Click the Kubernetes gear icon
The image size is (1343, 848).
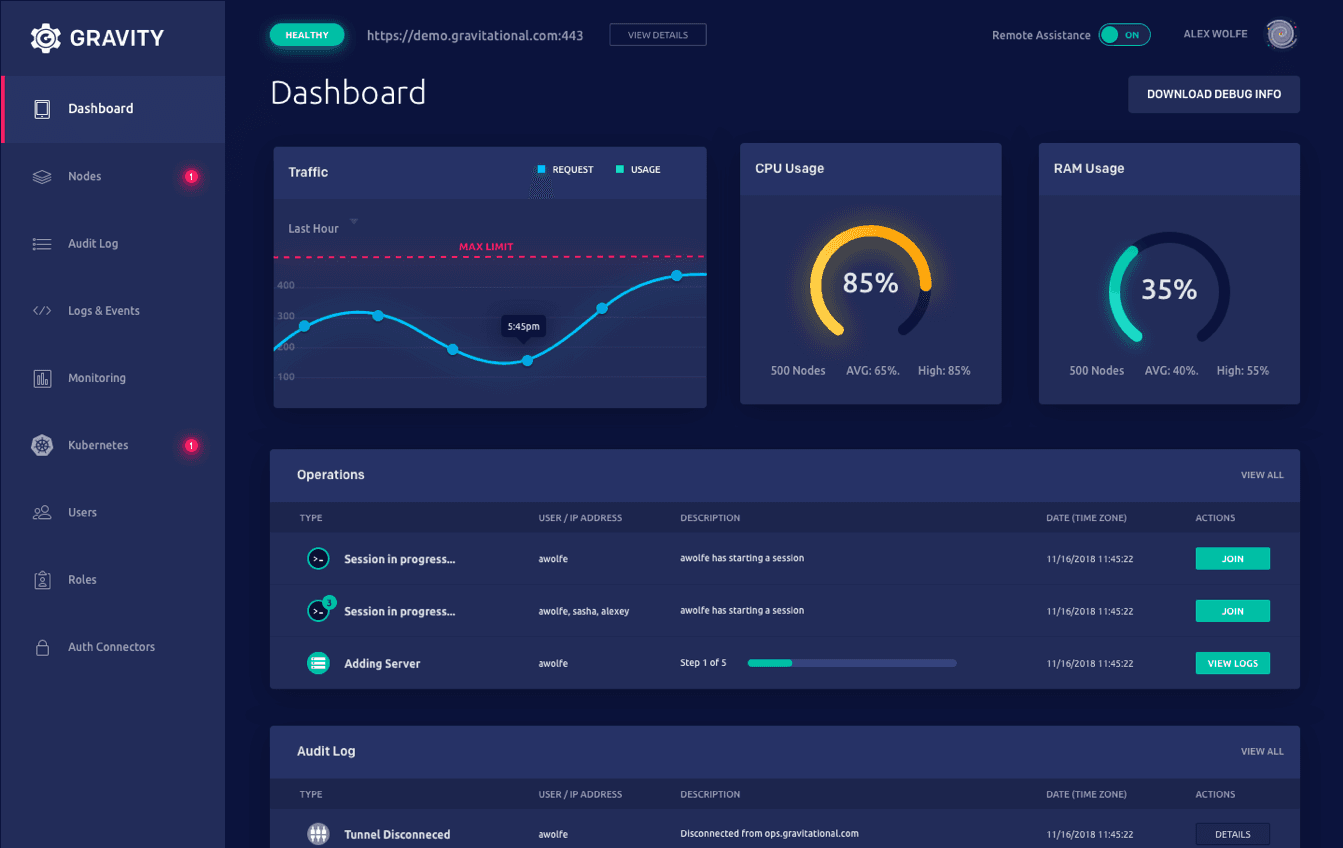click(41, 445)
